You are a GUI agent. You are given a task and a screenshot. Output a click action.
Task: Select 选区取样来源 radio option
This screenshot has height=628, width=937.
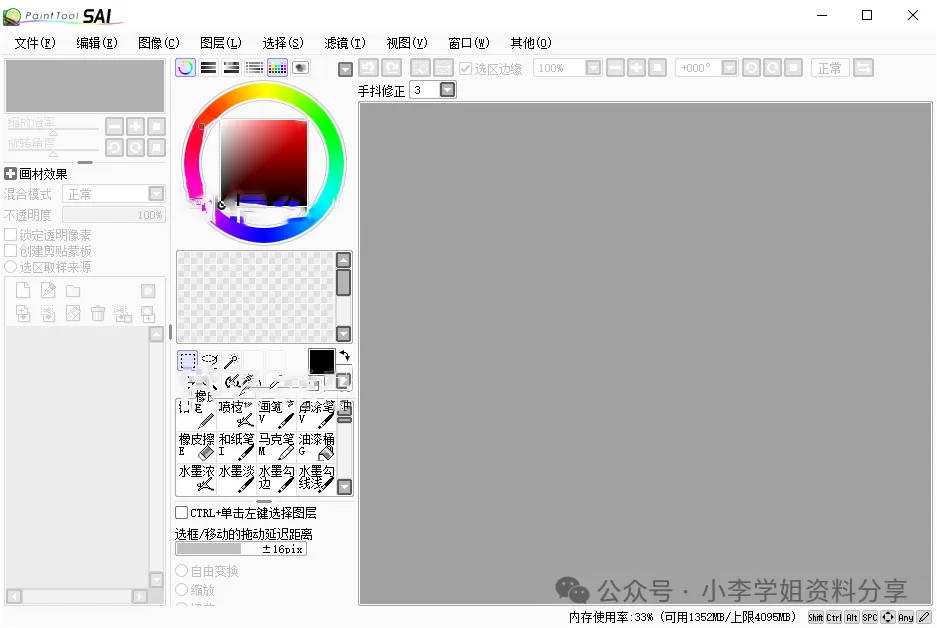coord(10,266)
